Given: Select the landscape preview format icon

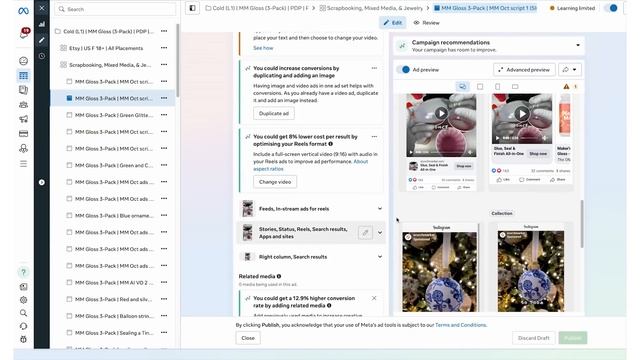Looking at the screenshot, I should click(515, 87).
